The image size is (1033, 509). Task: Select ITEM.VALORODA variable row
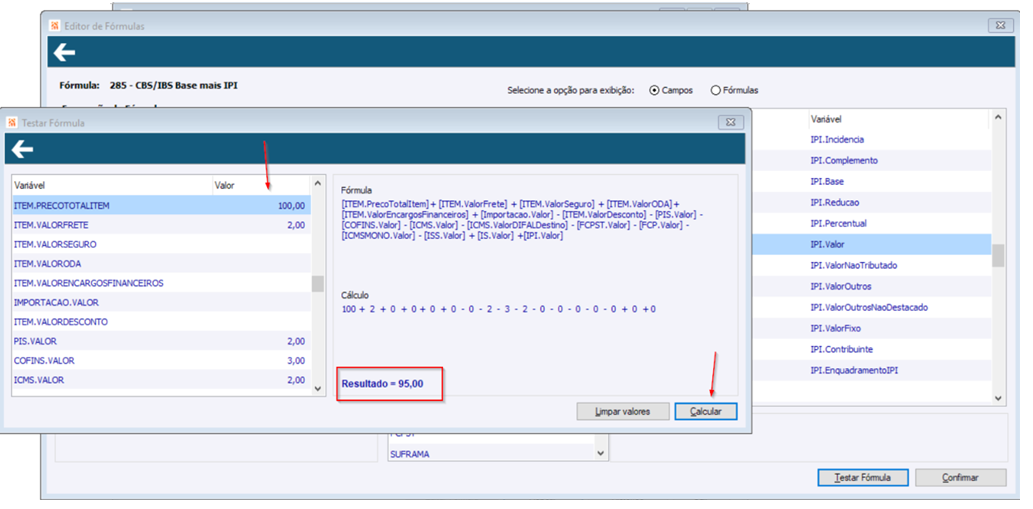point(161,263)
